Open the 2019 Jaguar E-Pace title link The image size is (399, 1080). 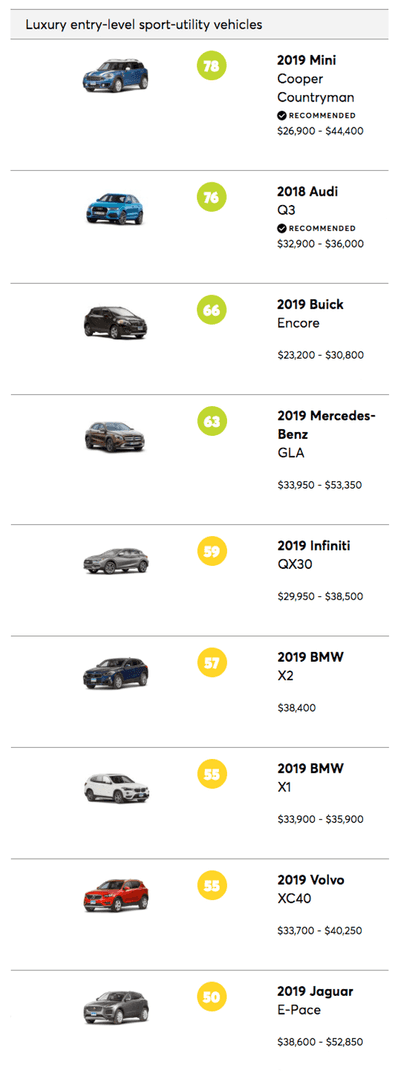point(315,1000)
